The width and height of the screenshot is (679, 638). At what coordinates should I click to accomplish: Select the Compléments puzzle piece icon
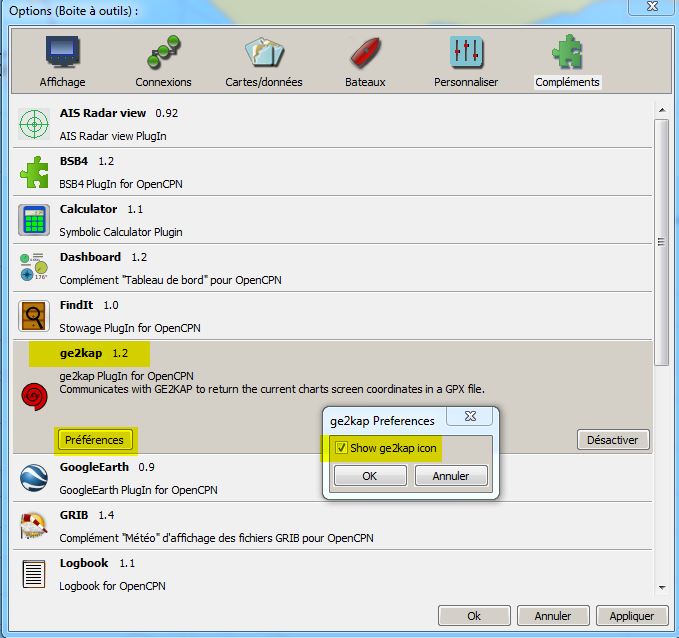point(567,52)
